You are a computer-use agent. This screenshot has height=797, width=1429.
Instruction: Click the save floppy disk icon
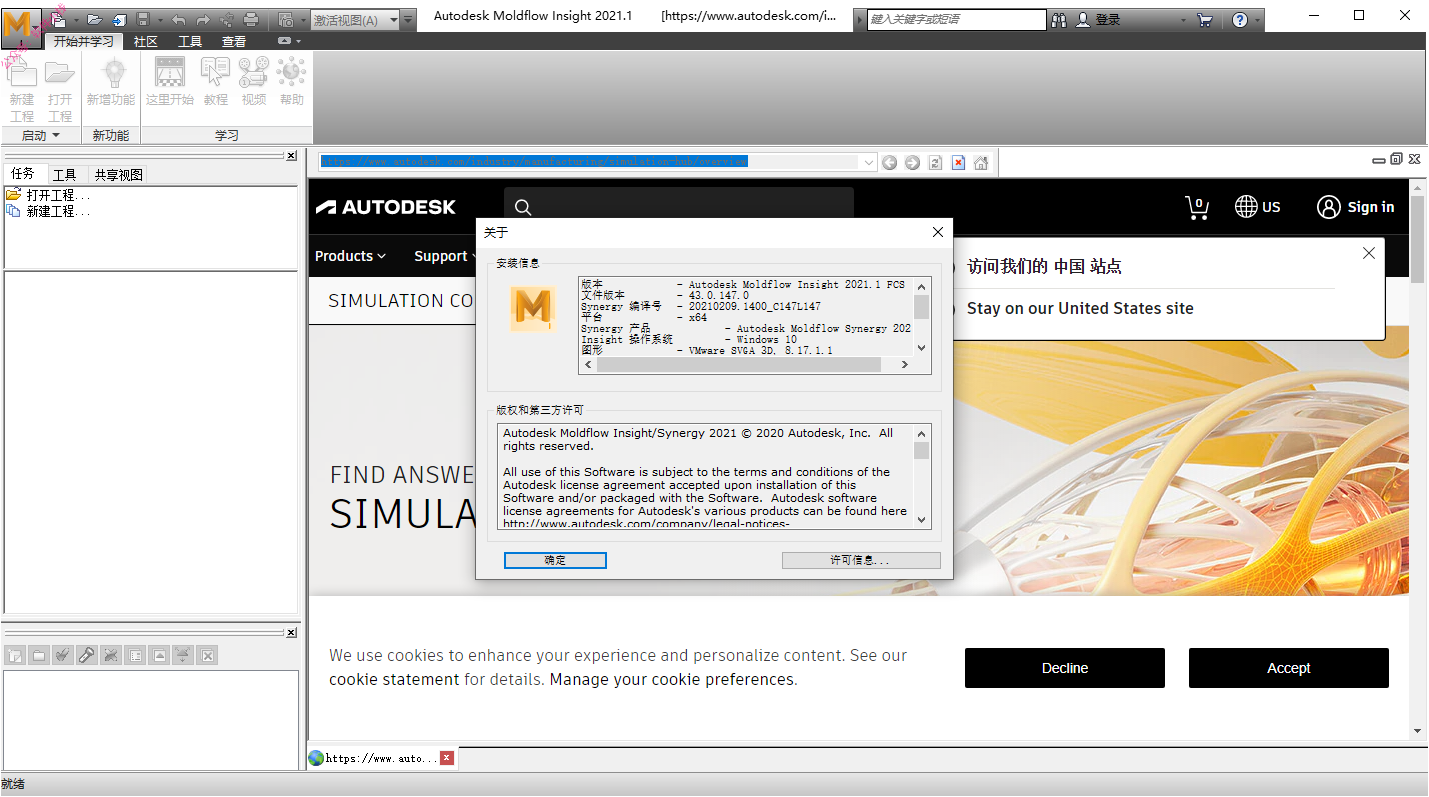(x=143, y=20)
